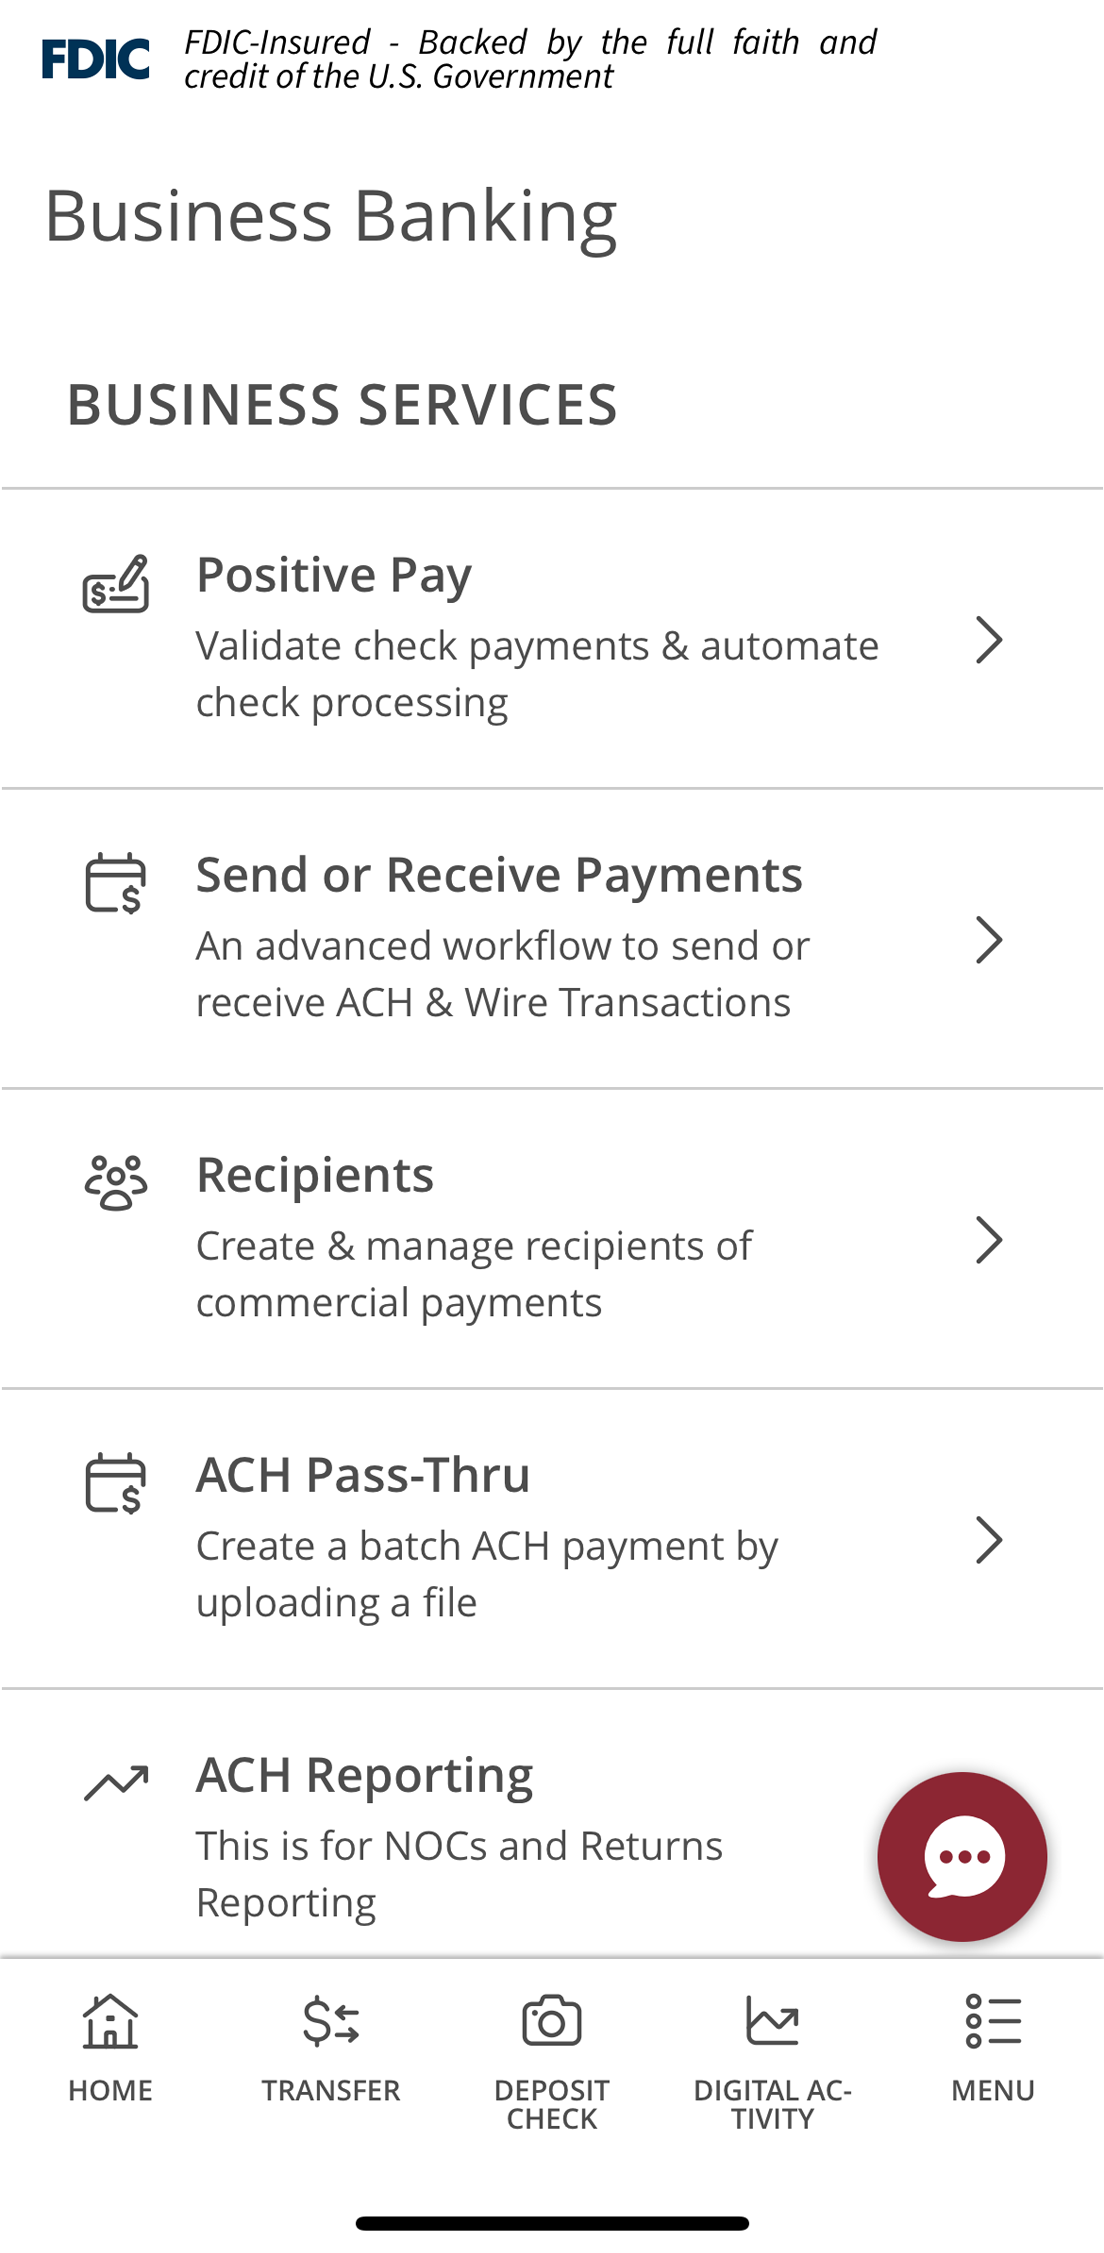Screen dimensions: 1104x2253
Task: Tap the Positive Pay title text
Action: tap(334, 575)
